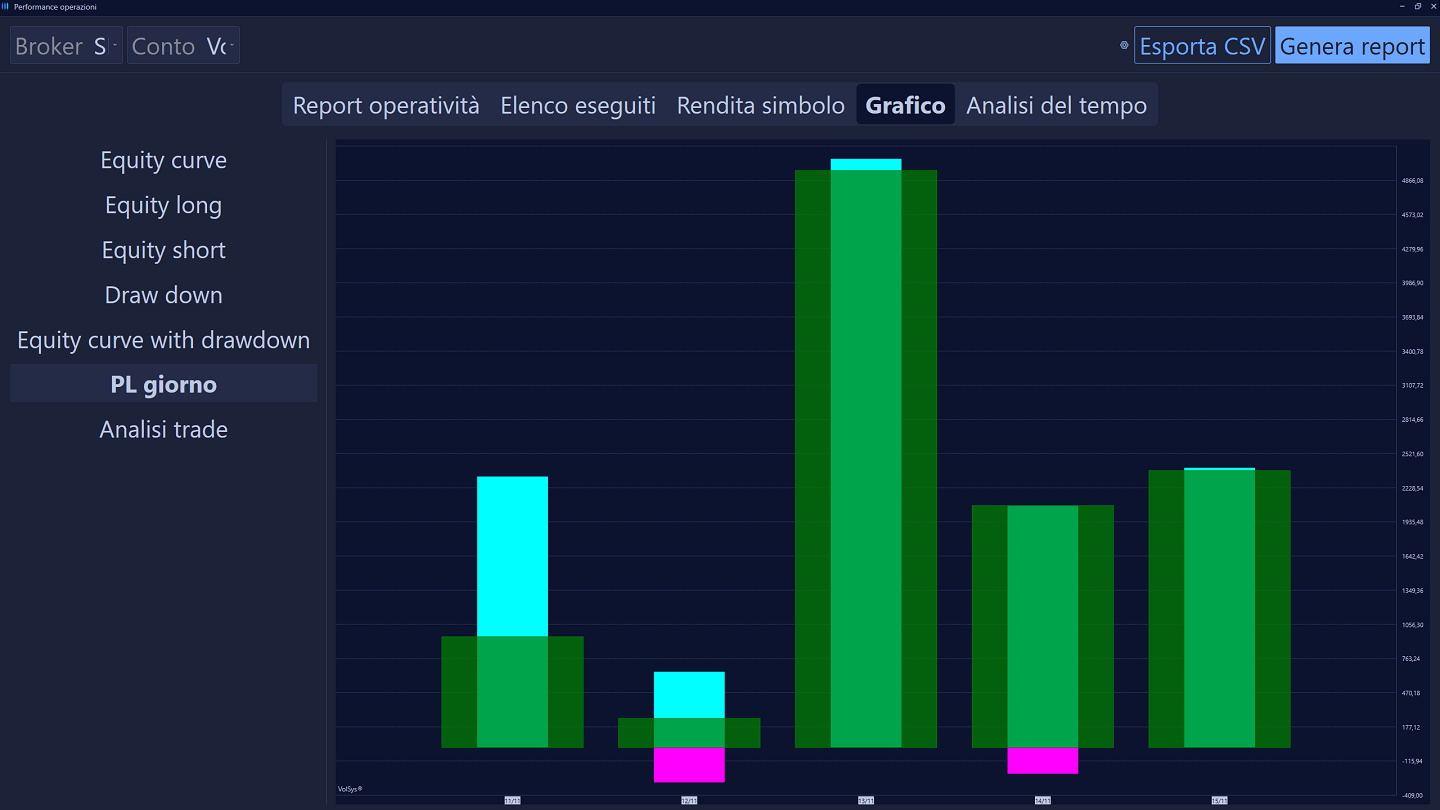Screen dimensions: 1440x810
Task: Open the Analisi trade view
Action: pos(163,429)
